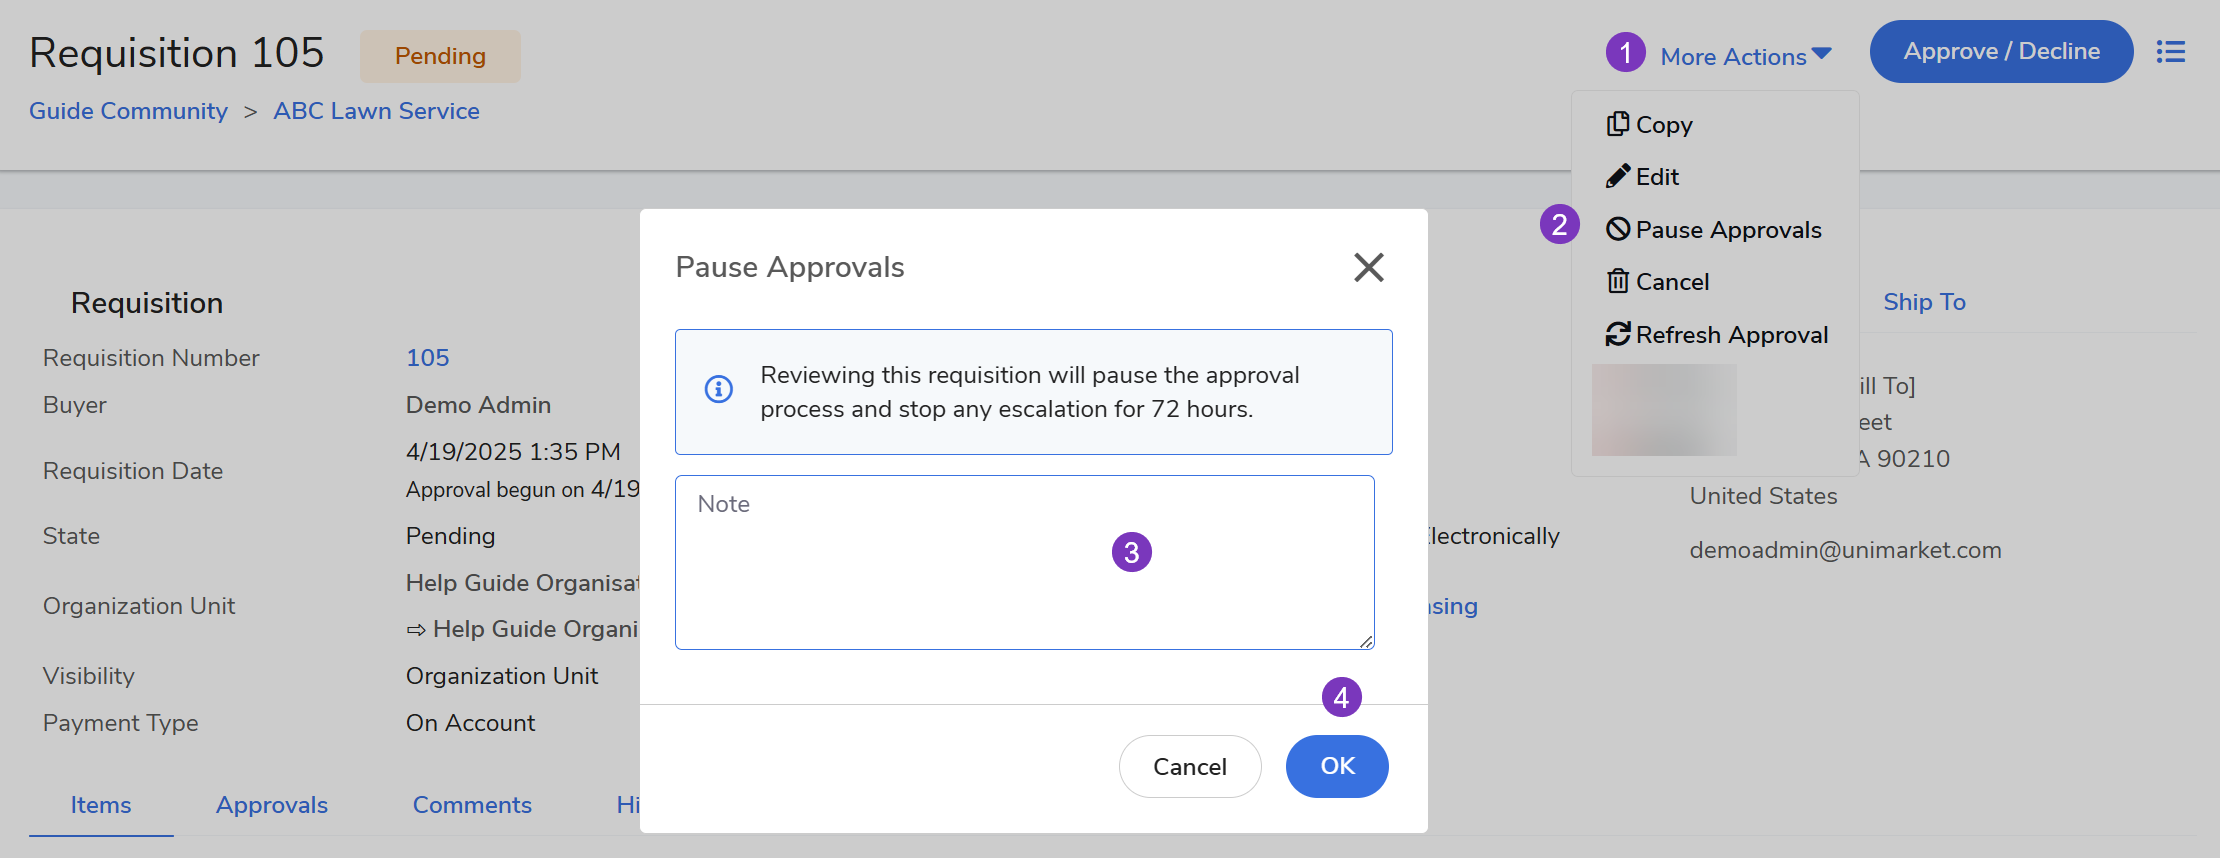Image resolution: width=2220 pixels, height=858 pixels.
Task: Switch to the Approvals tab
Action: 272,805
